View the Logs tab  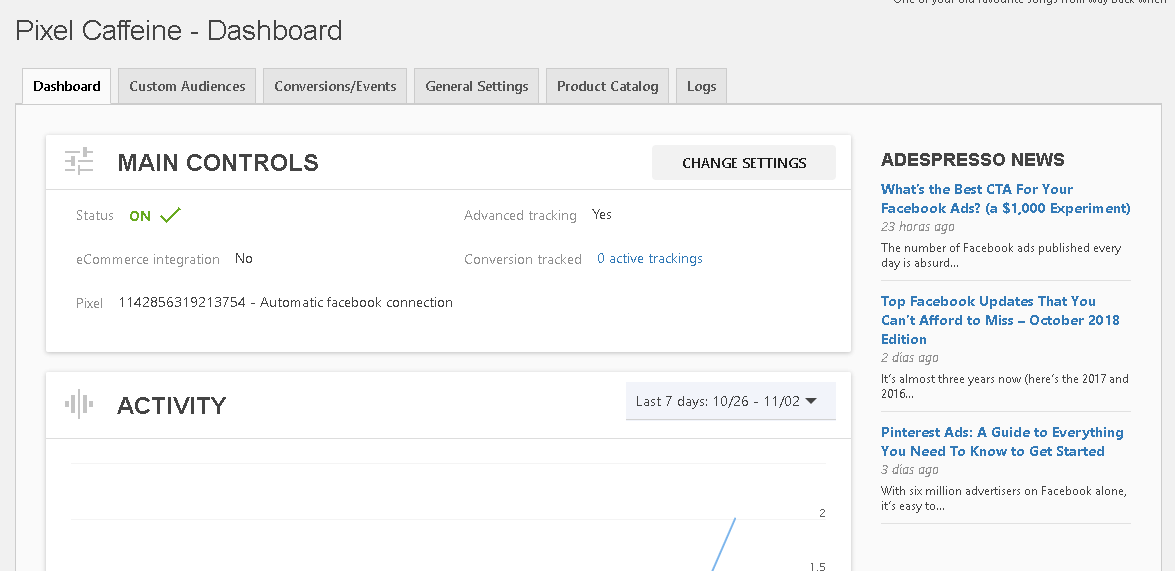tap(701, 86)
